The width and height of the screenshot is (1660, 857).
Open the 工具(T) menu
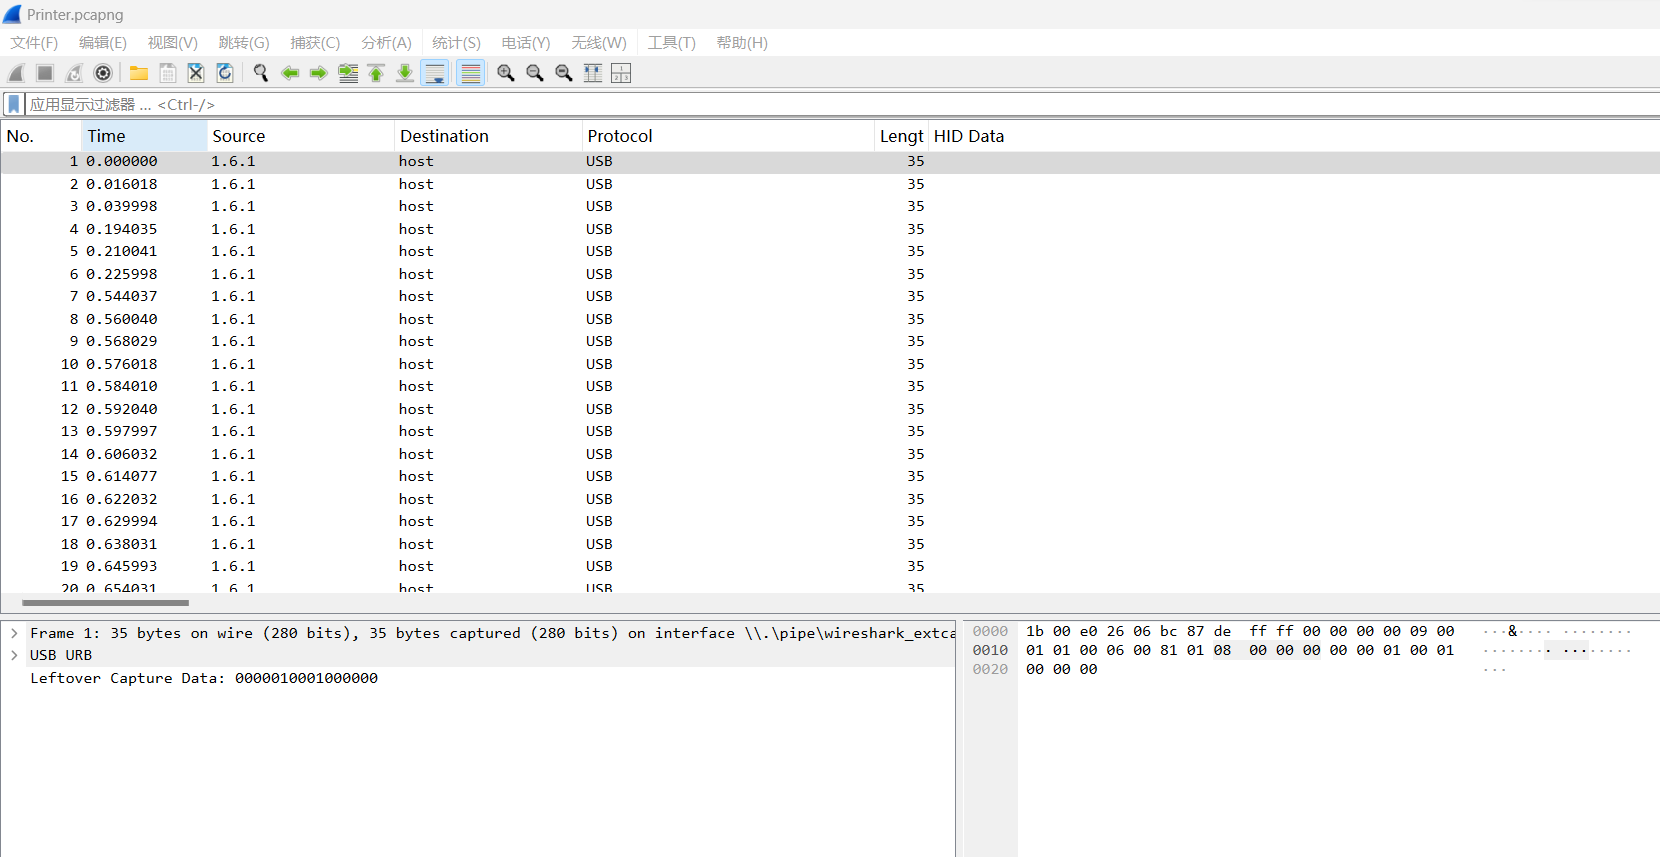pos(671,43)
